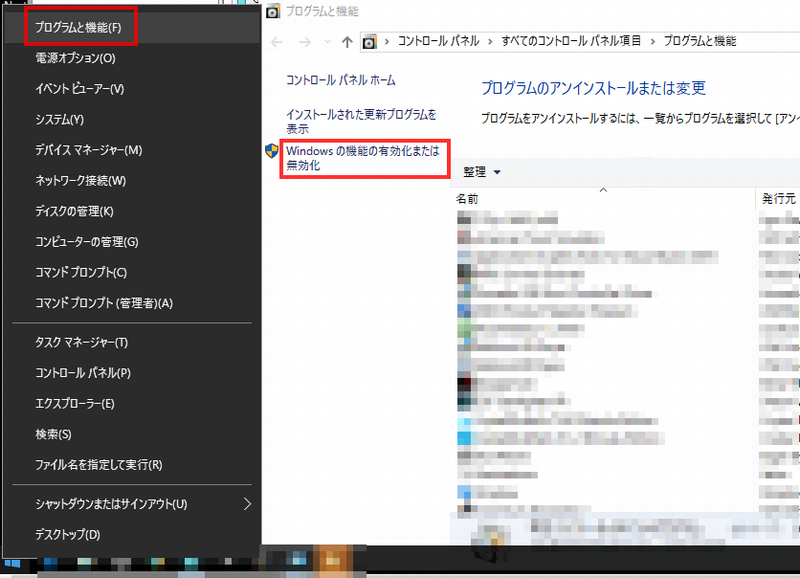The width and height of the screenshot is (800, 578).
Task: Sort by 発行元 column header
Action: [x=778, y=199]
